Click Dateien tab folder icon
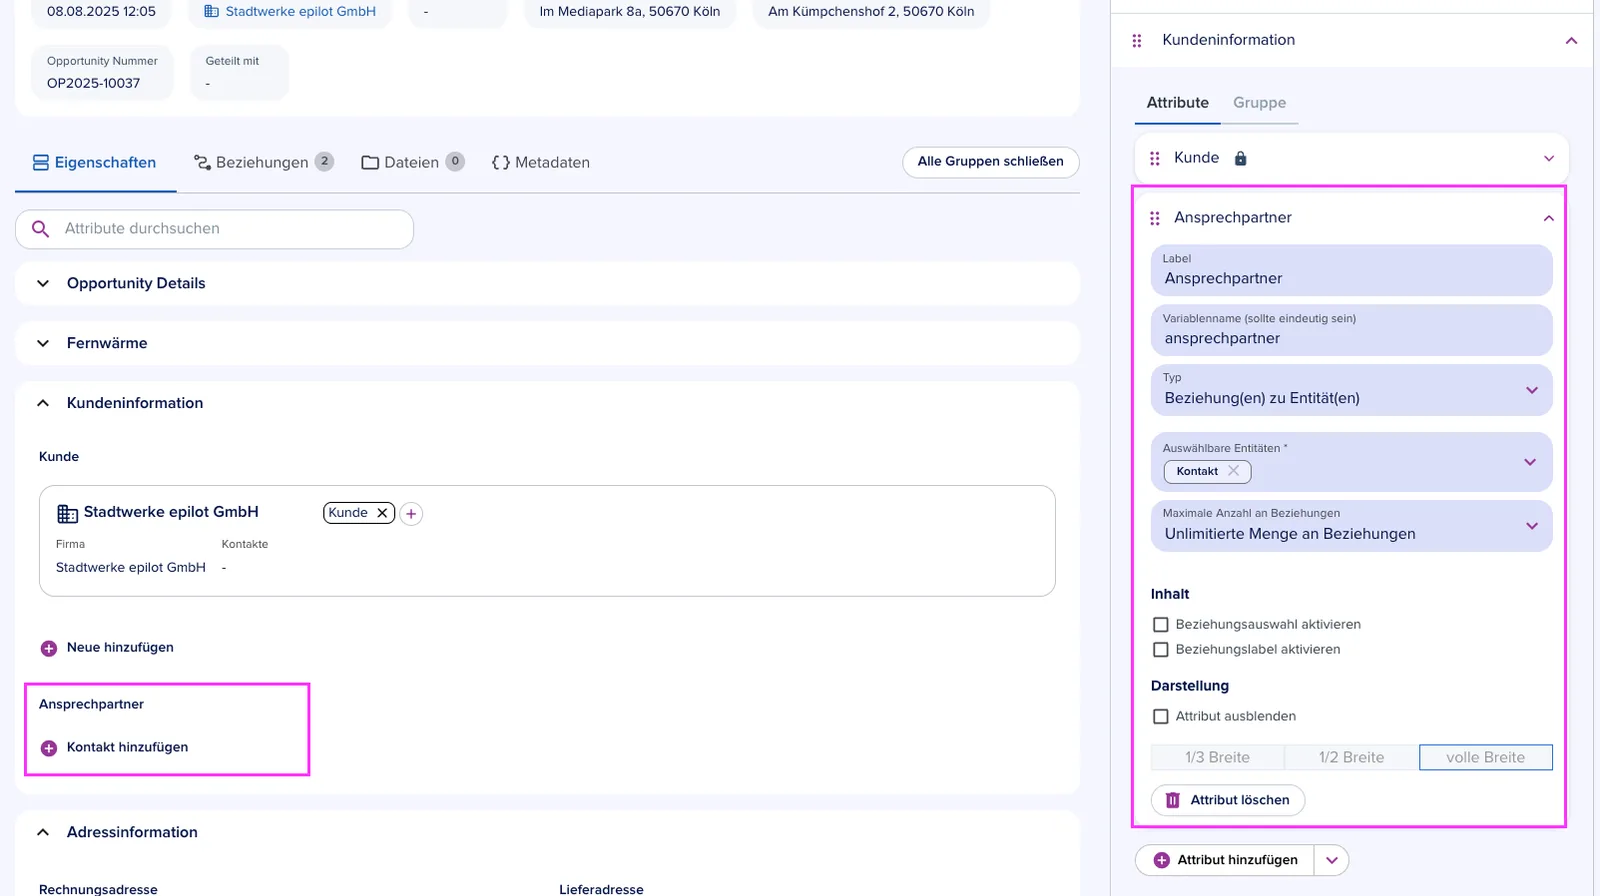This screenshot has height=896, width=1600. pyautogui.click(x=370, y=162)
